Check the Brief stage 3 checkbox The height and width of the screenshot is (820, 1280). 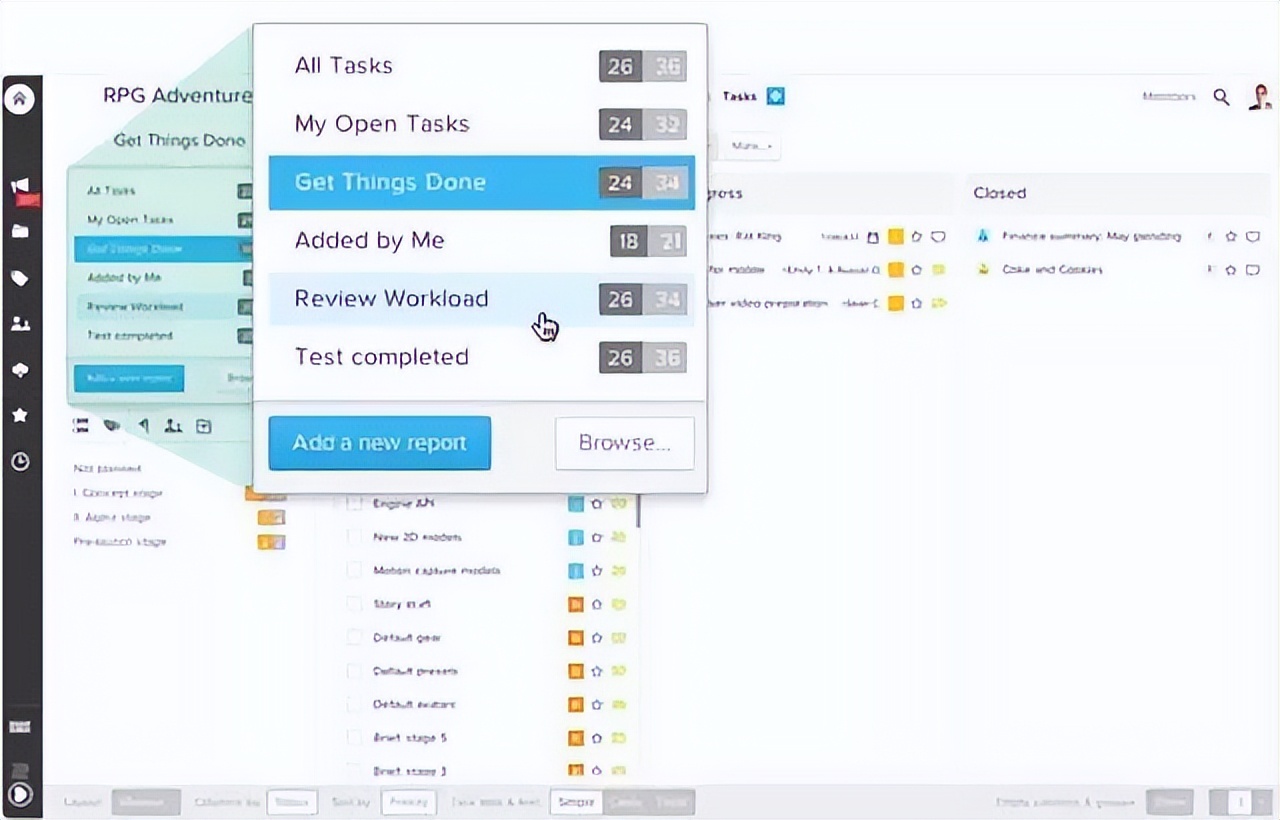(354, 770)
